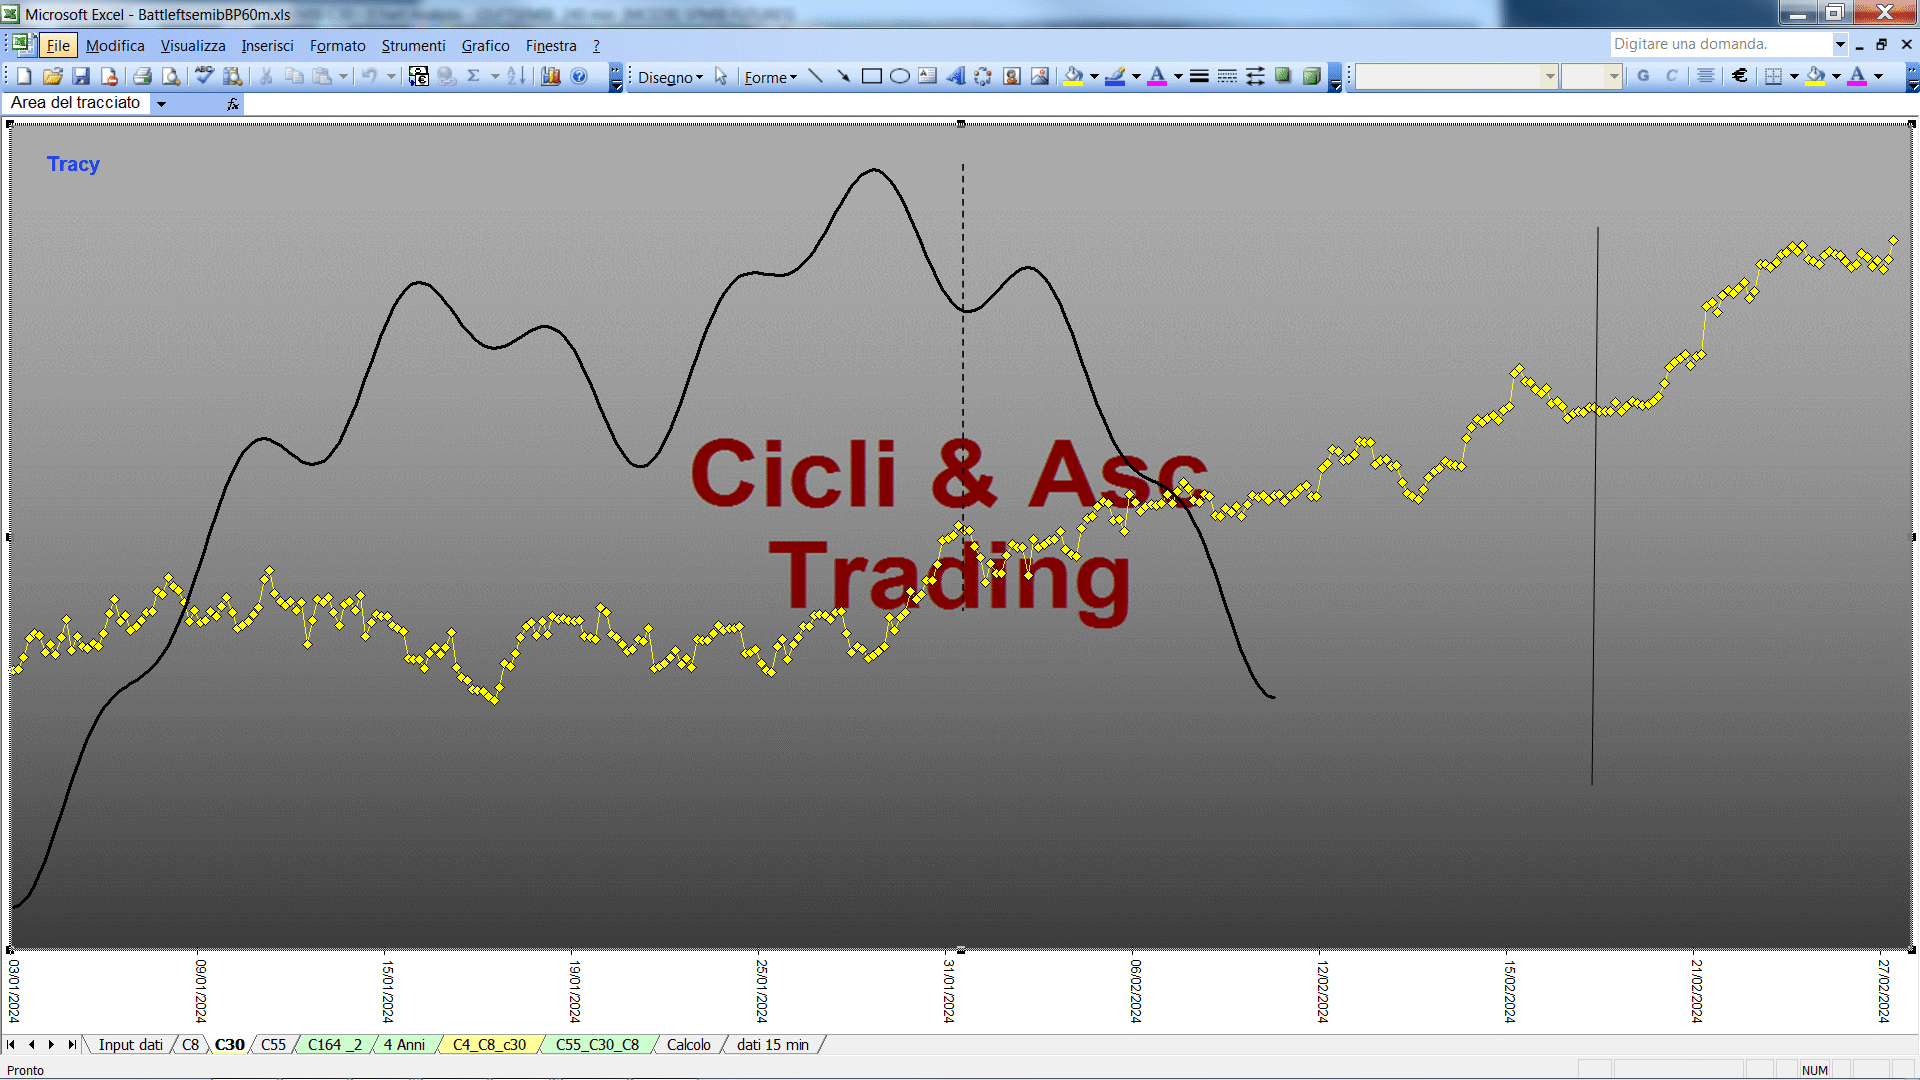Apply drawing Fill Color yellow bucket
1920x1080 pixels.
coord(1073,76)
